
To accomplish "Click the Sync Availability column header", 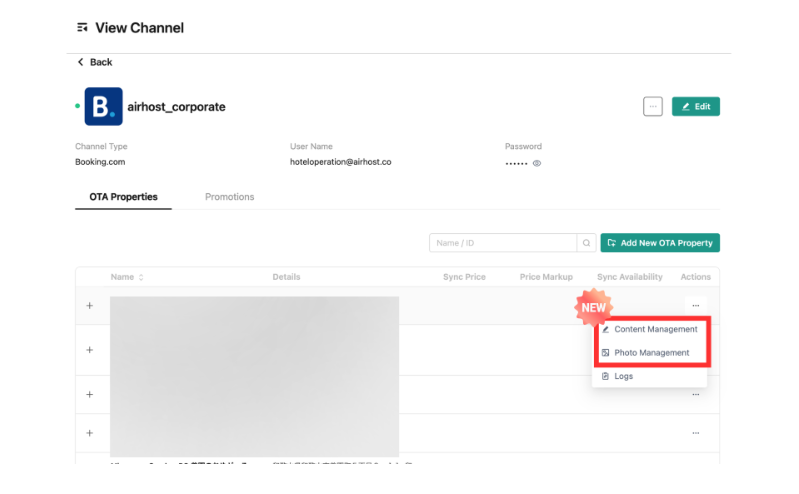I will [630, 277].
